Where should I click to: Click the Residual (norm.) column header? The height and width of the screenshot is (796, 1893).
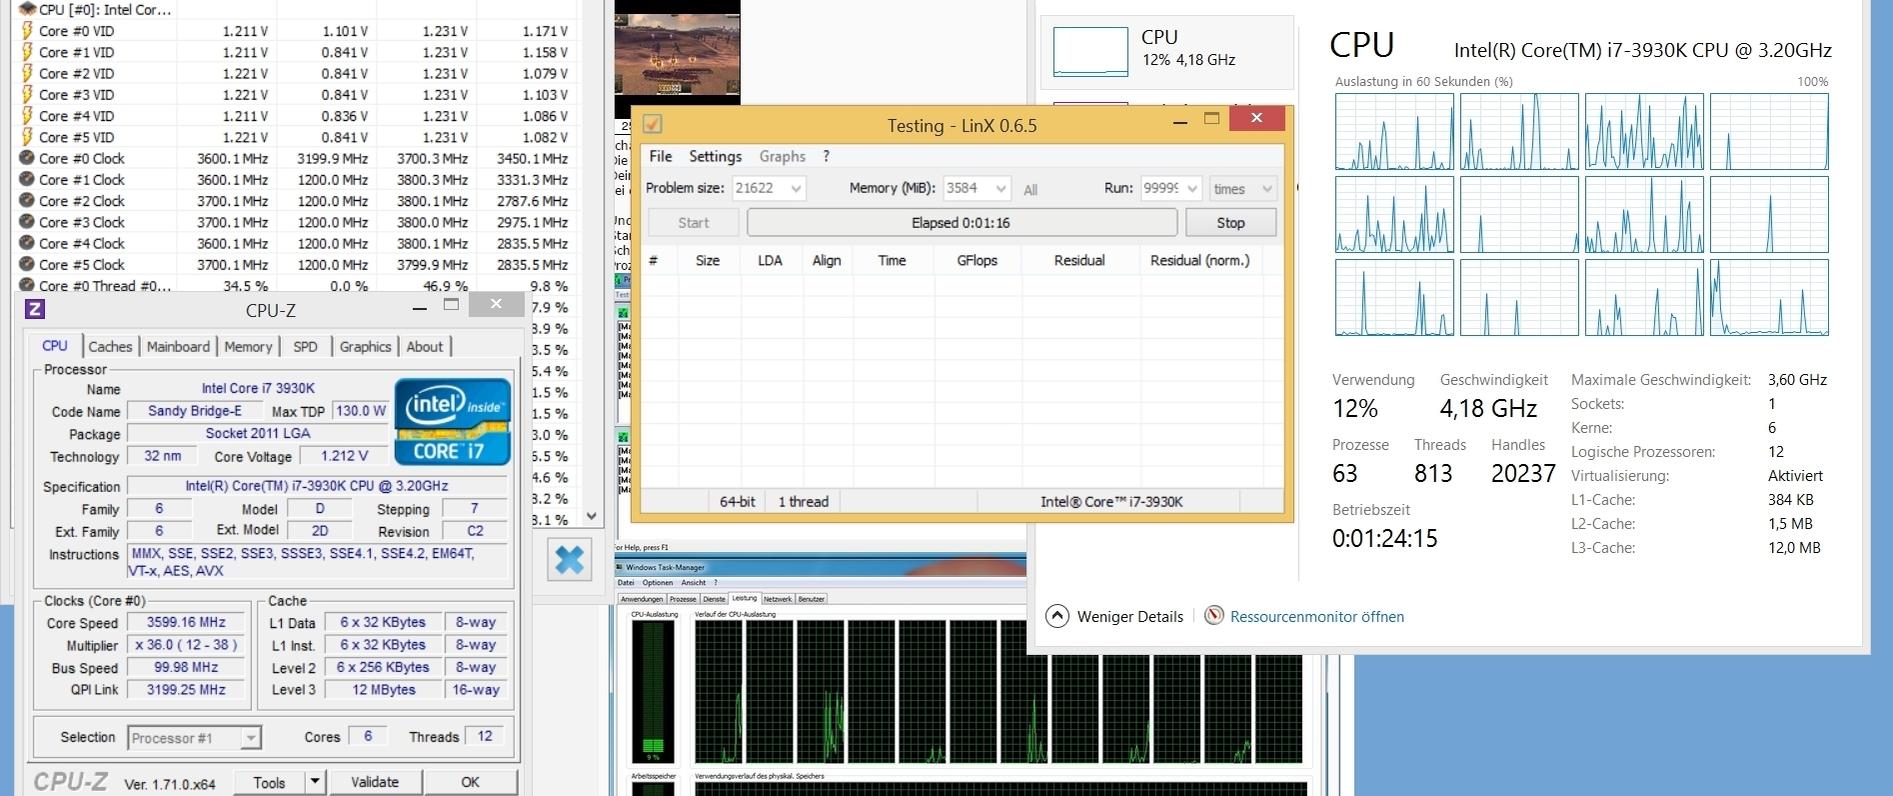(1200, 260)
